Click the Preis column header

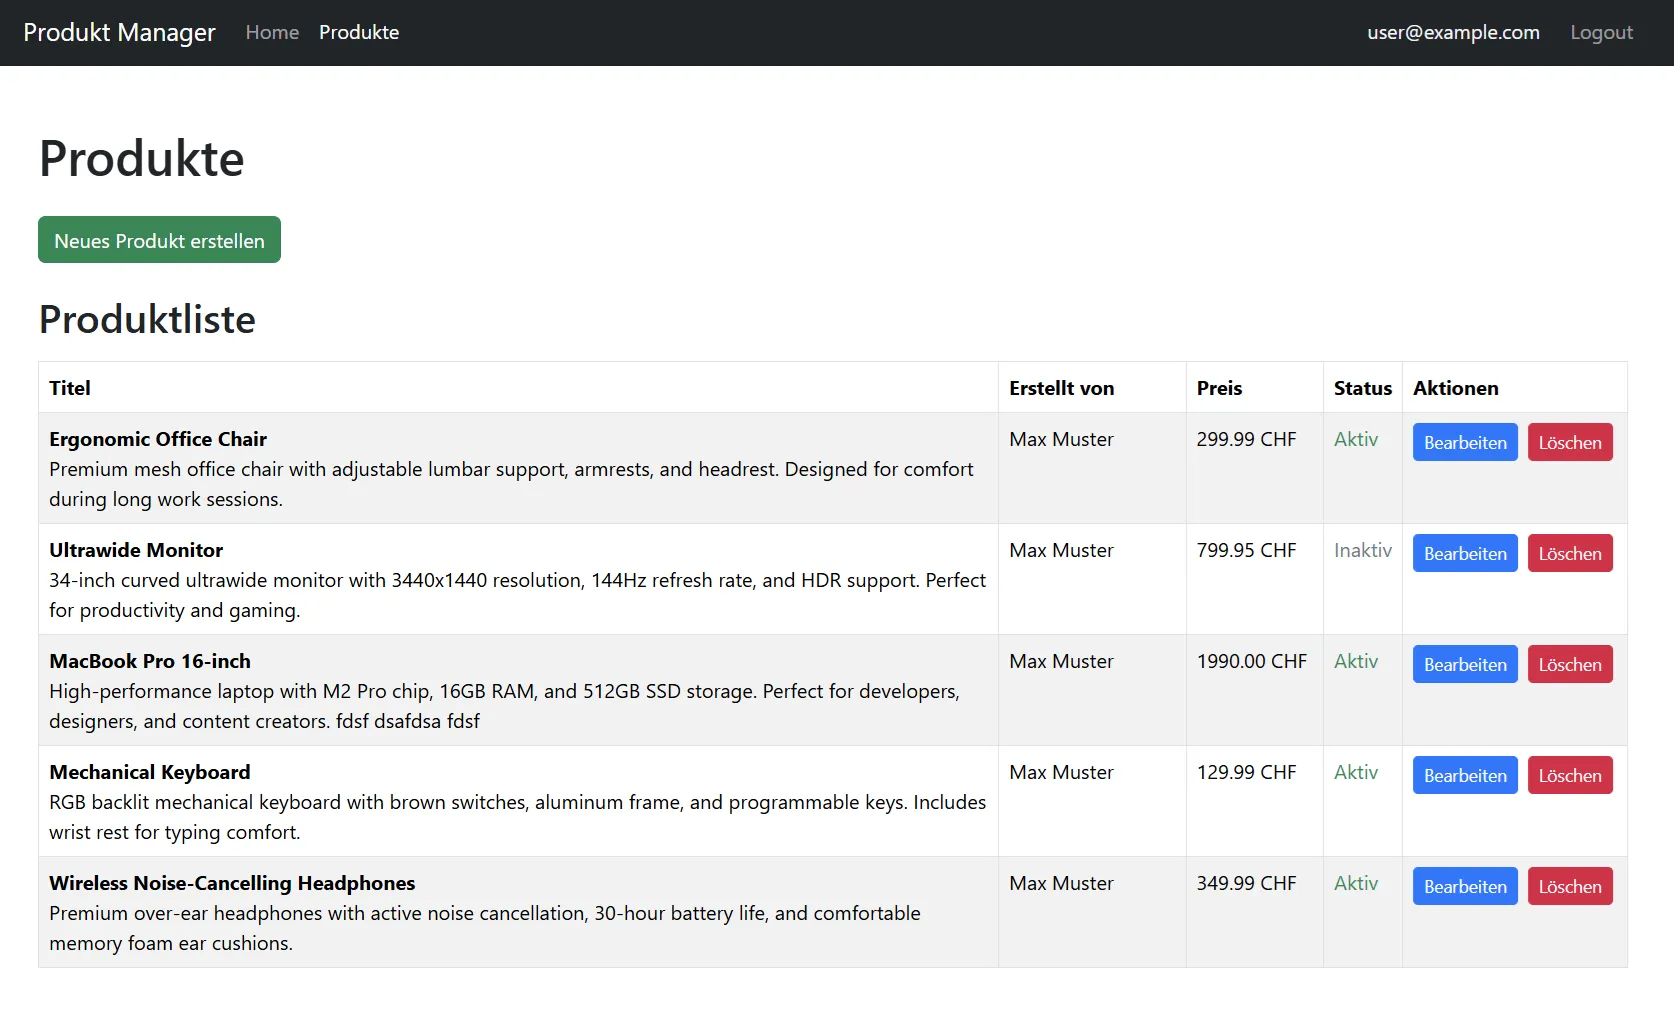[1218, 387]
